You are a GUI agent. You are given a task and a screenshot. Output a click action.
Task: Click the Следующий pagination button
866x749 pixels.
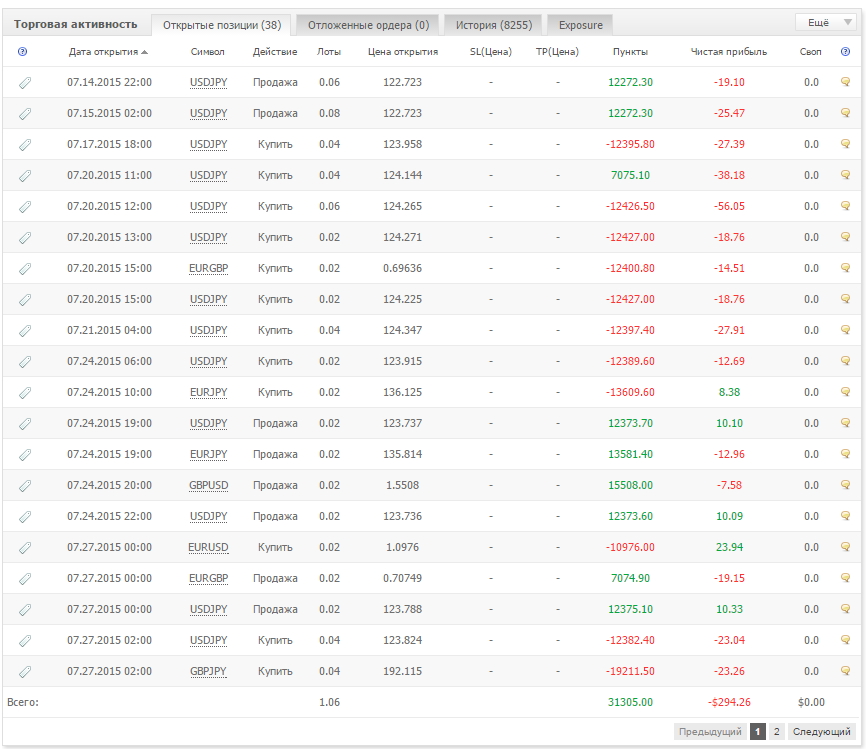coord(822,732)
